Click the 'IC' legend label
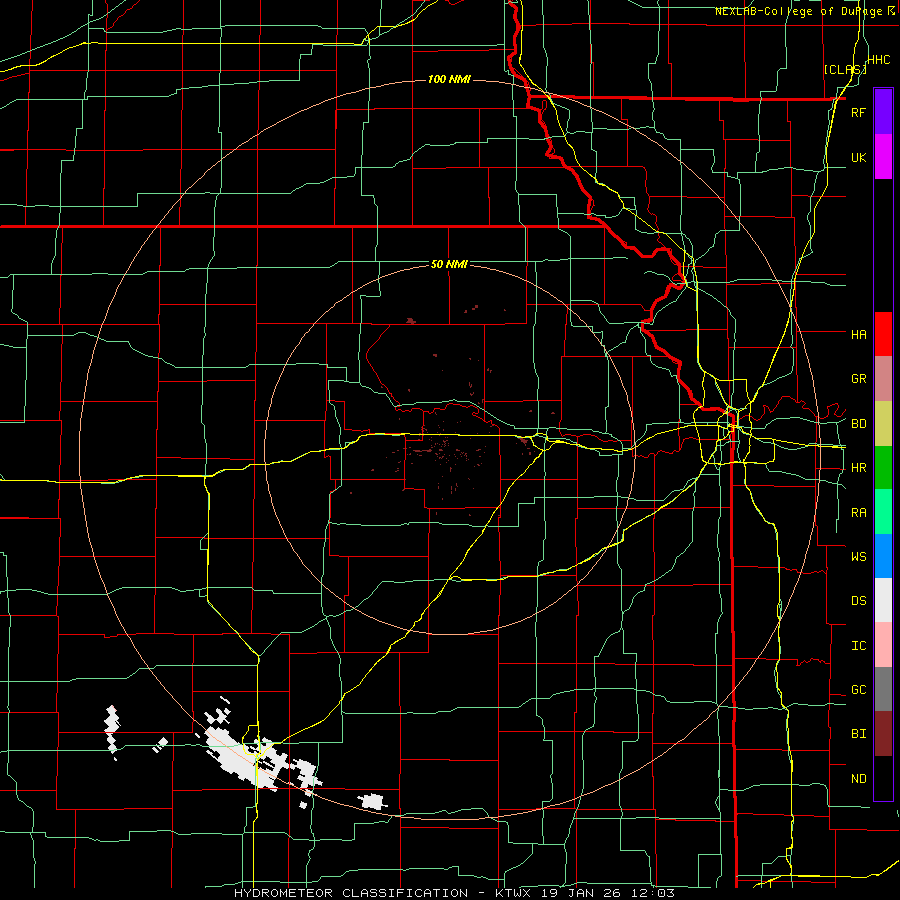900x900 pixels. [x=858, y=646]
